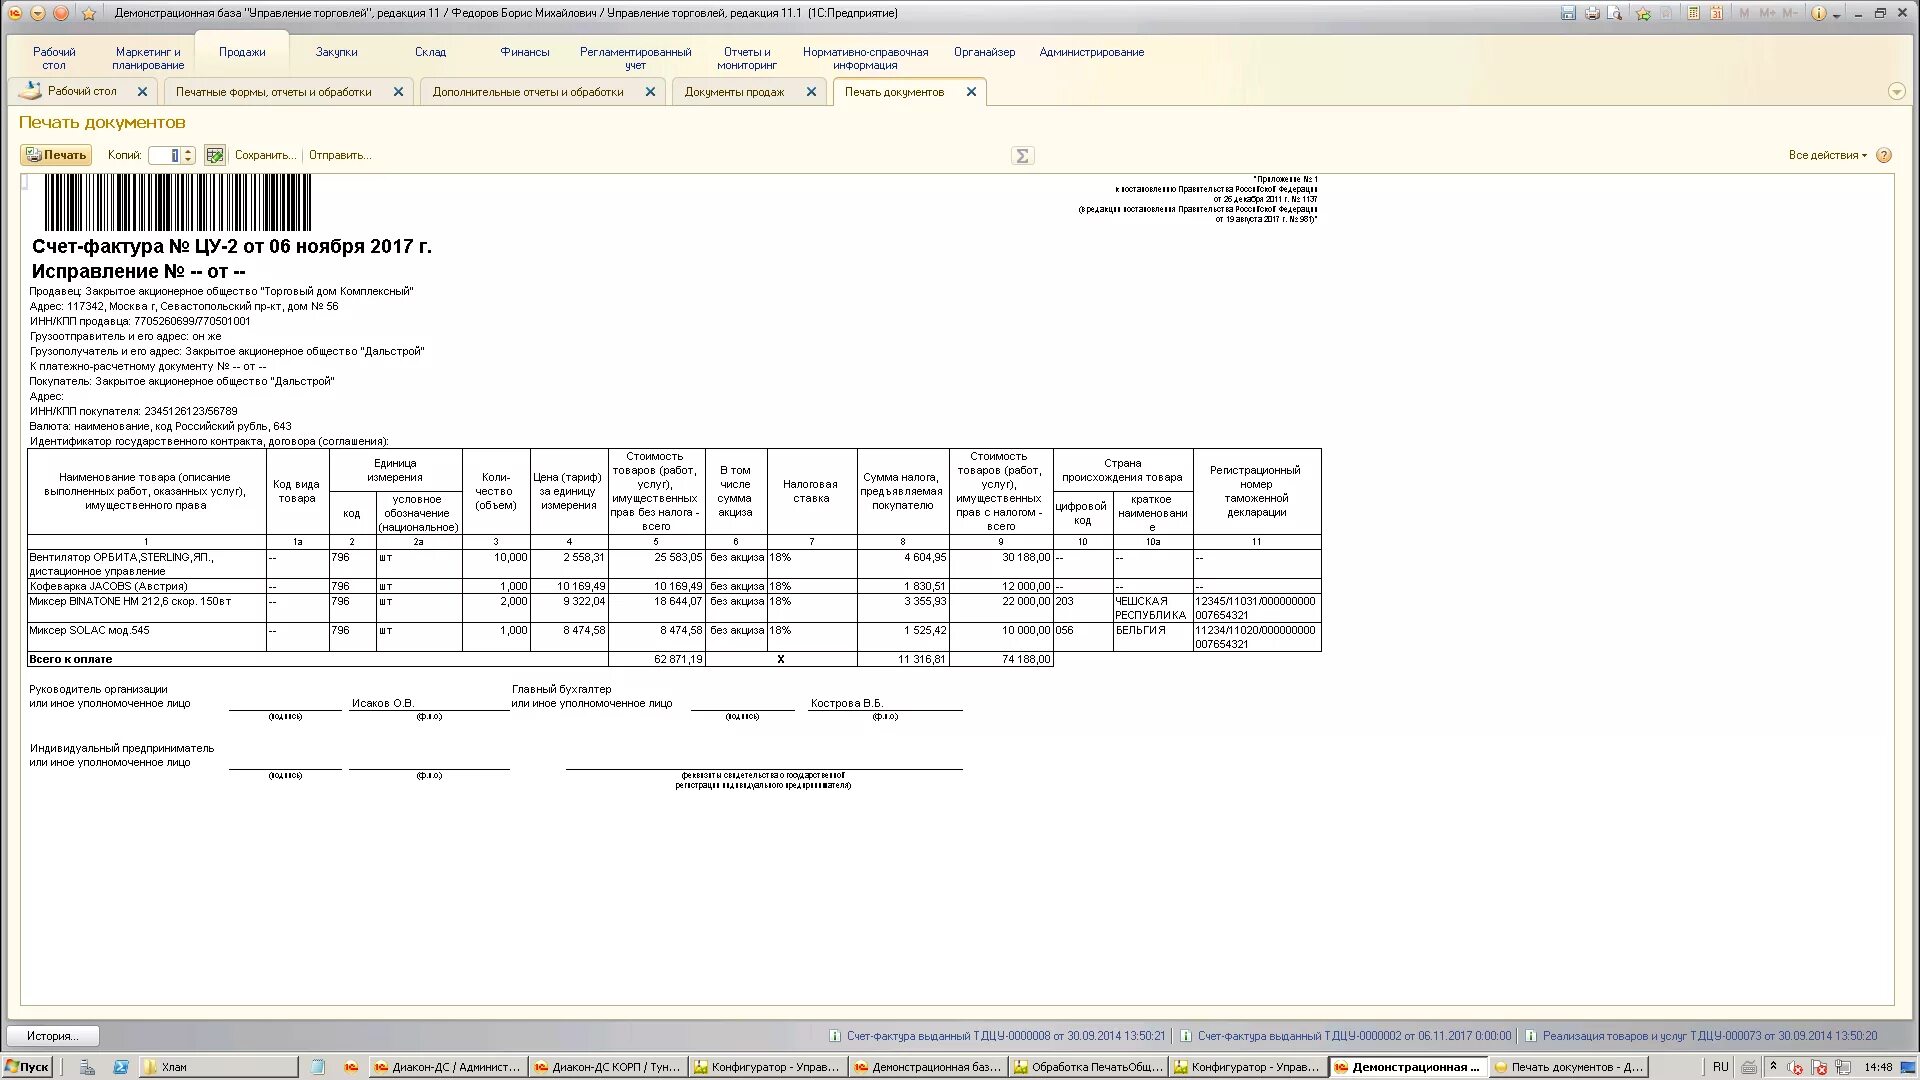
Task: Click the info "i" icon in title bar
Action: coord(1819,13)
